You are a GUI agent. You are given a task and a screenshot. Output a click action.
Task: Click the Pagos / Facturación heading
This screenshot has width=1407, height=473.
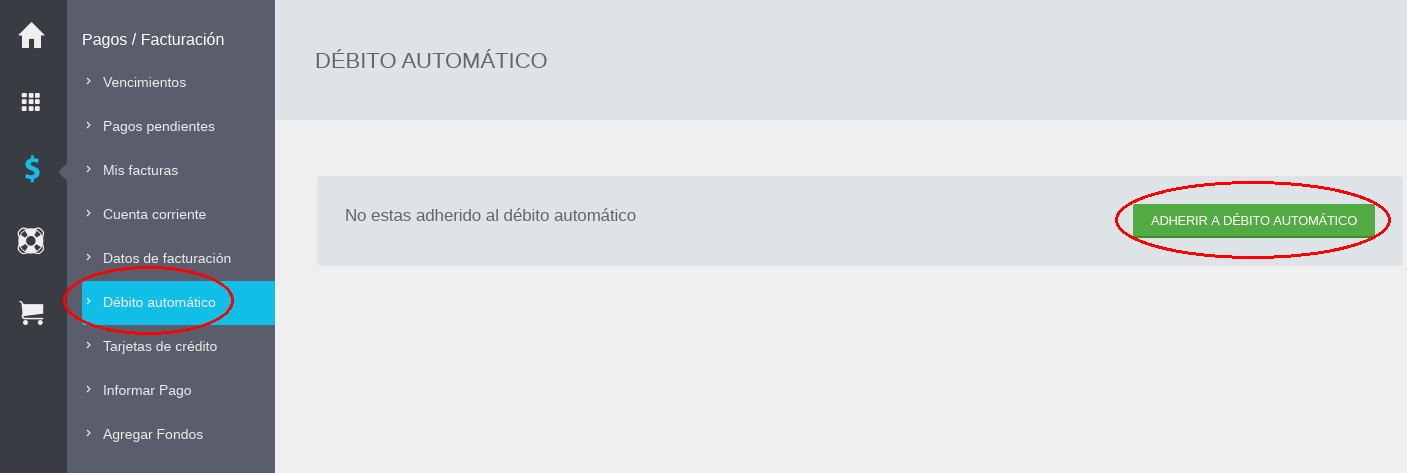coord(153,39)
